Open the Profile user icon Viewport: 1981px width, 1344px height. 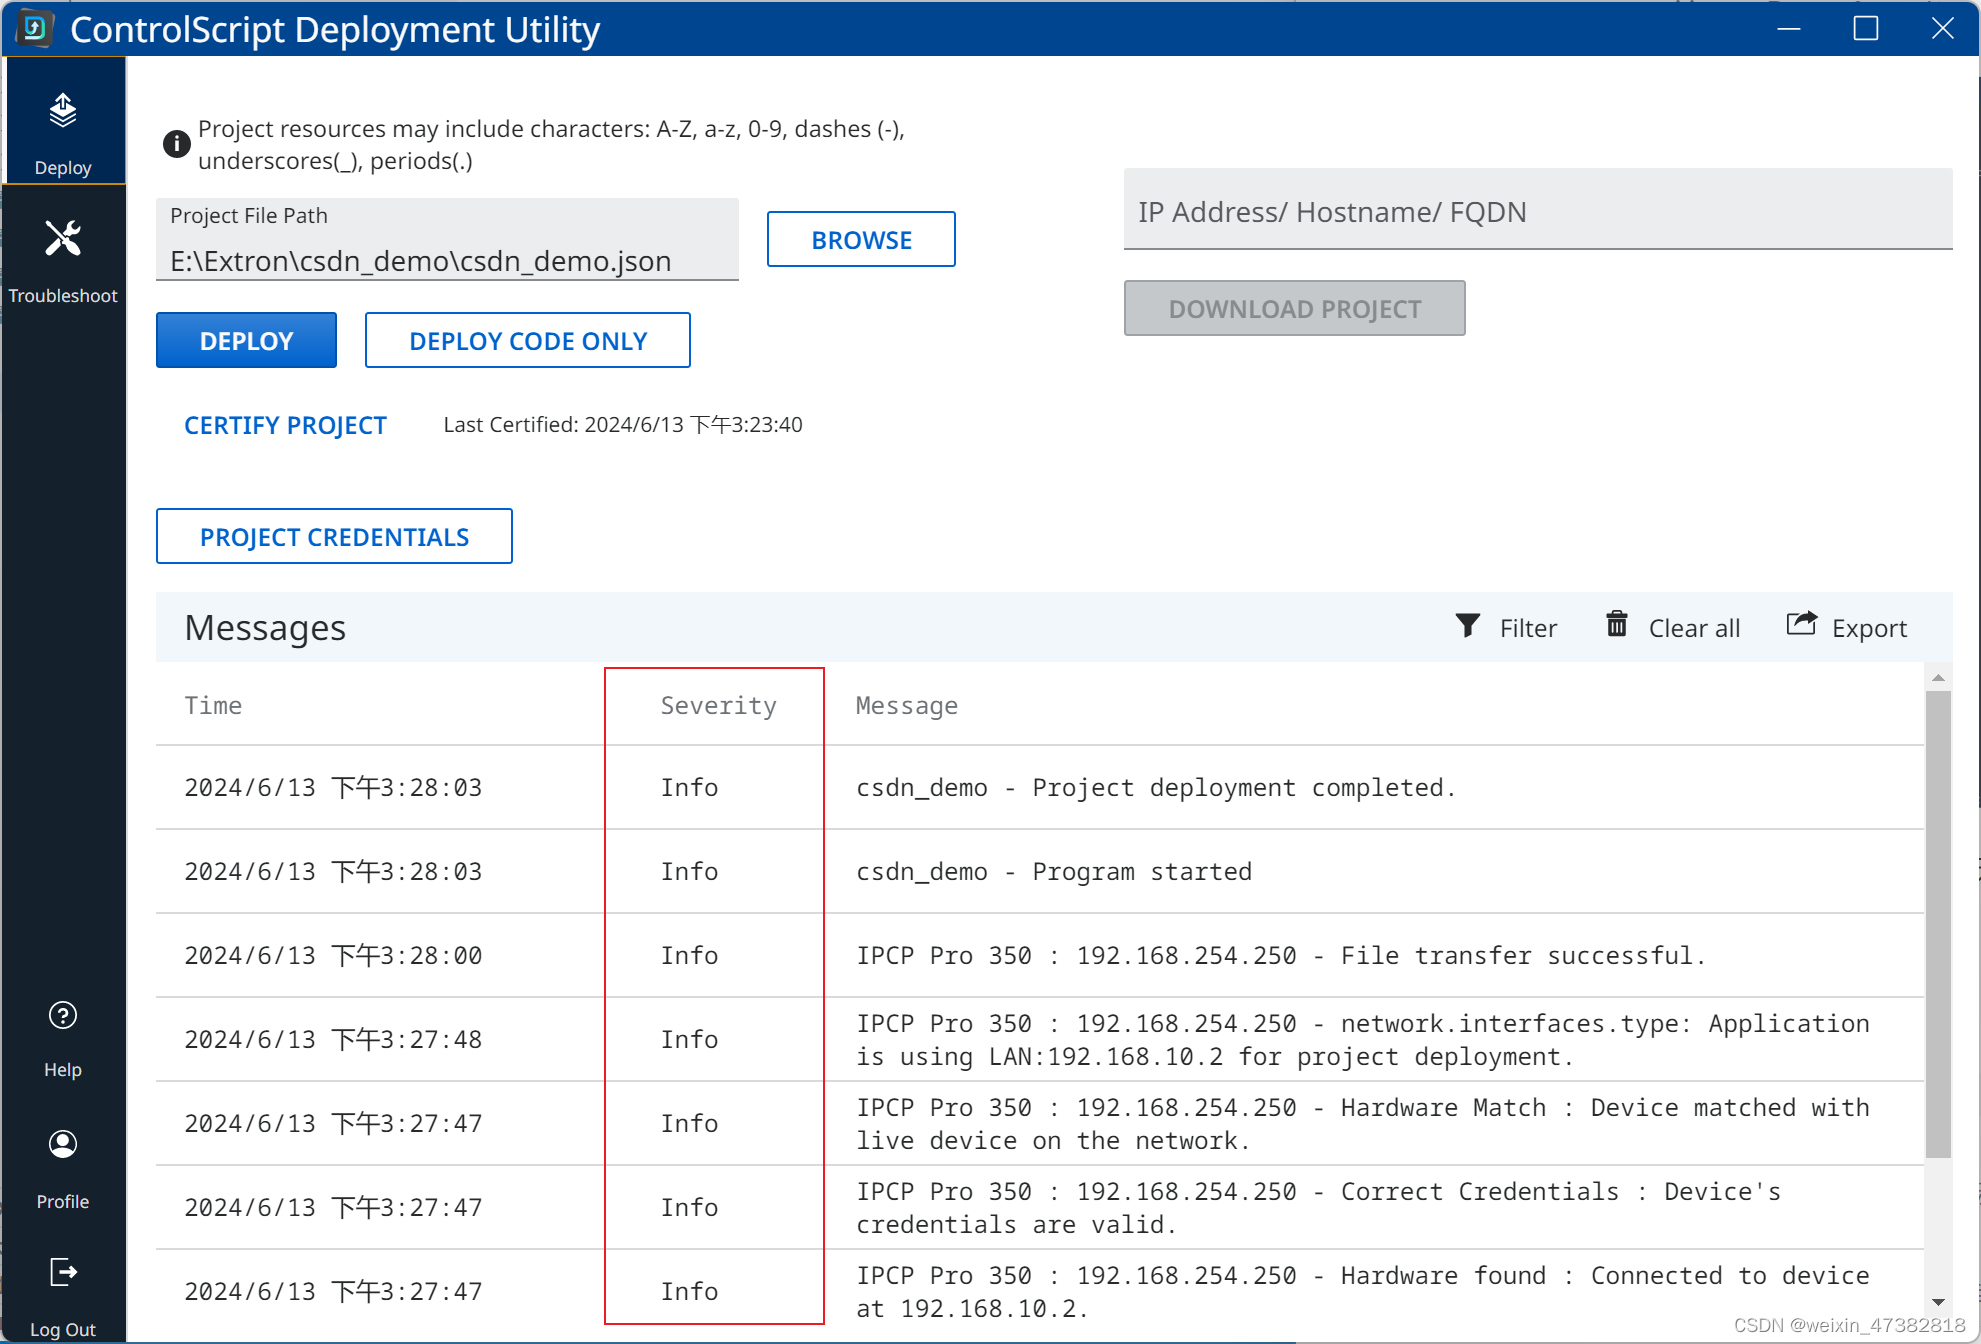point(63,1144)
